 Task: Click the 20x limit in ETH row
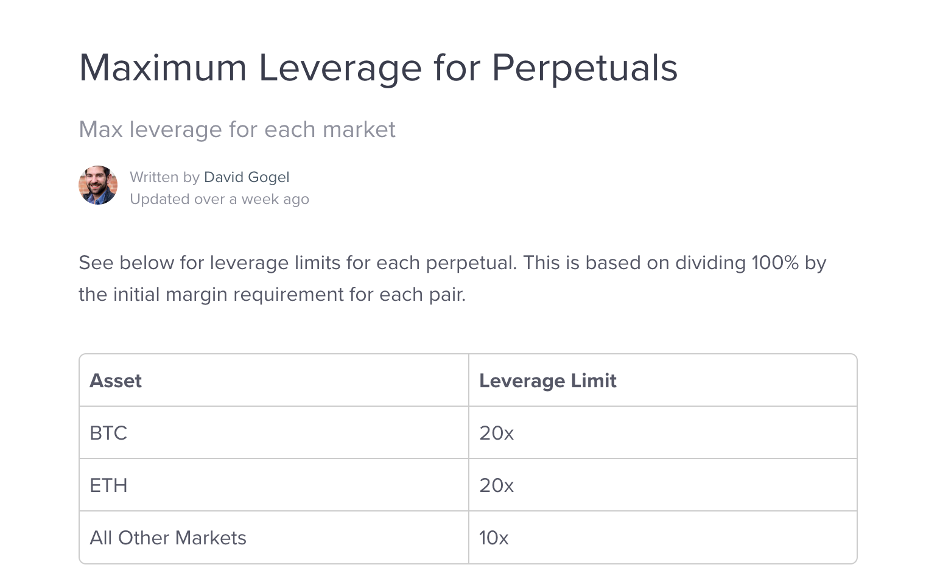496,485
